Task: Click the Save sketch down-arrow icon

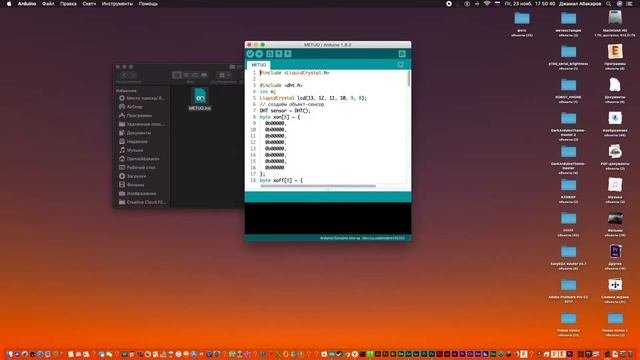Action: [x=288, y=54]
